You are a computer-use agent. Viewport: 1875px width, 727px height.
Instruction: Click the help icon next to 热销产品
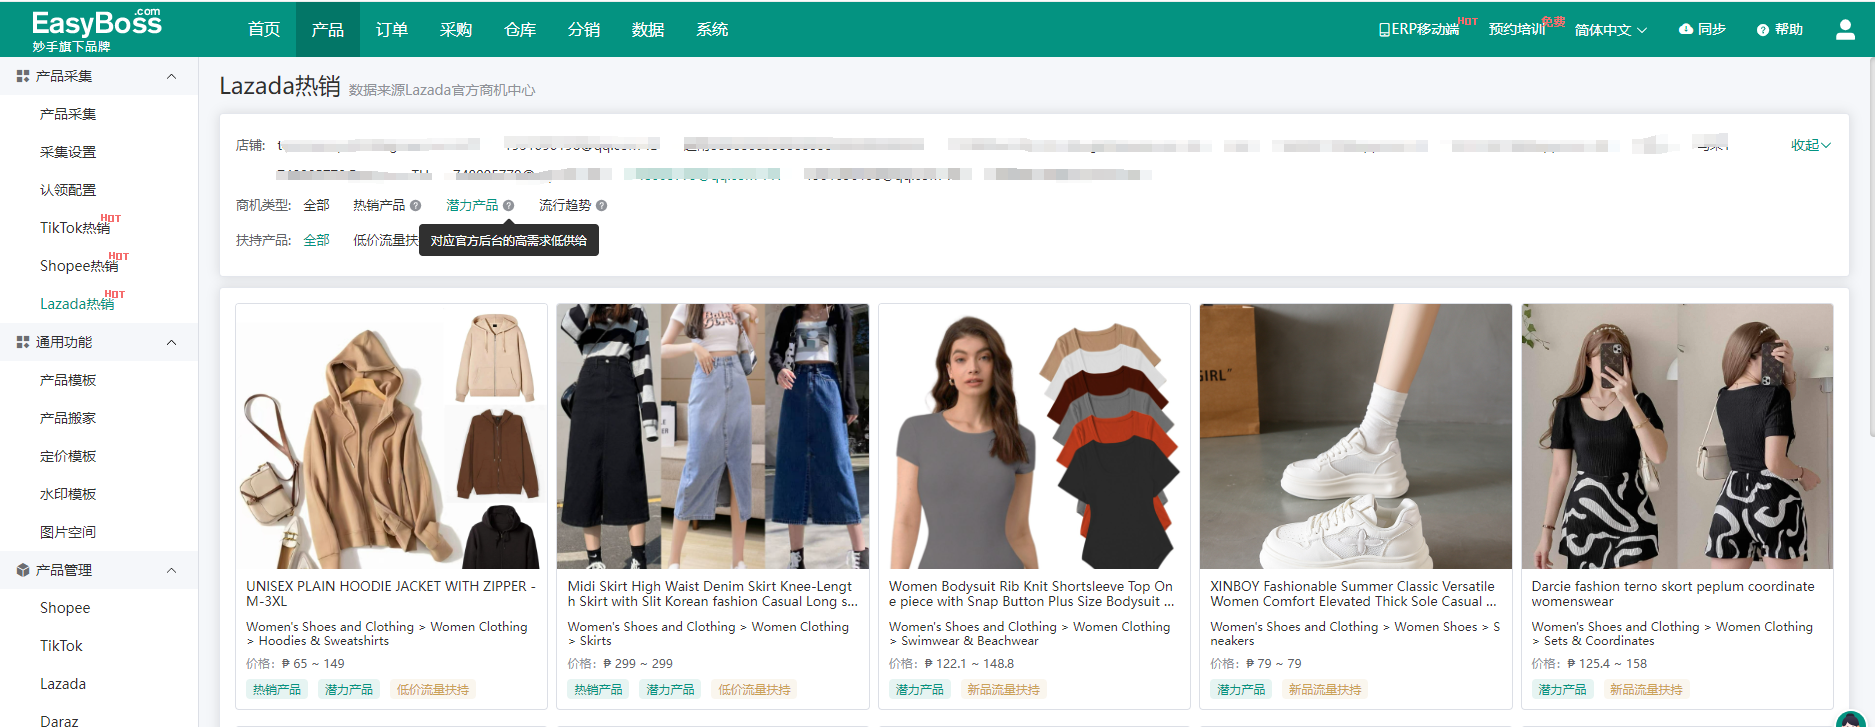coord(416,206)
